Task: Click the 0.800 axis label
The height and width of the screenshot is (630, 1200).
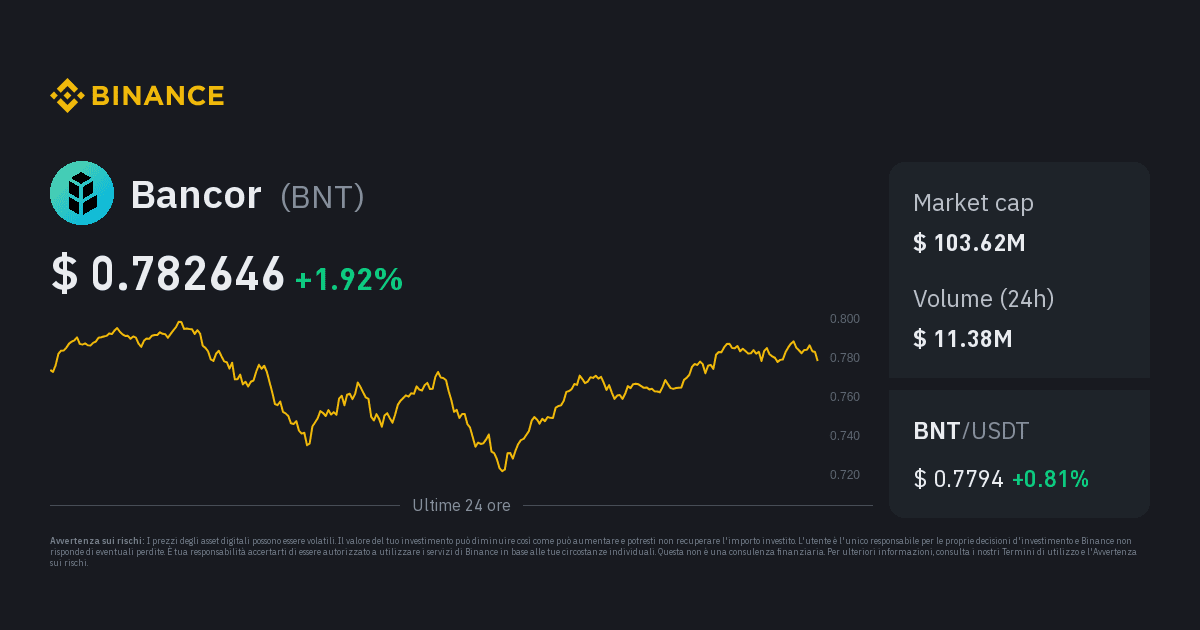Action: click(845, 319)
